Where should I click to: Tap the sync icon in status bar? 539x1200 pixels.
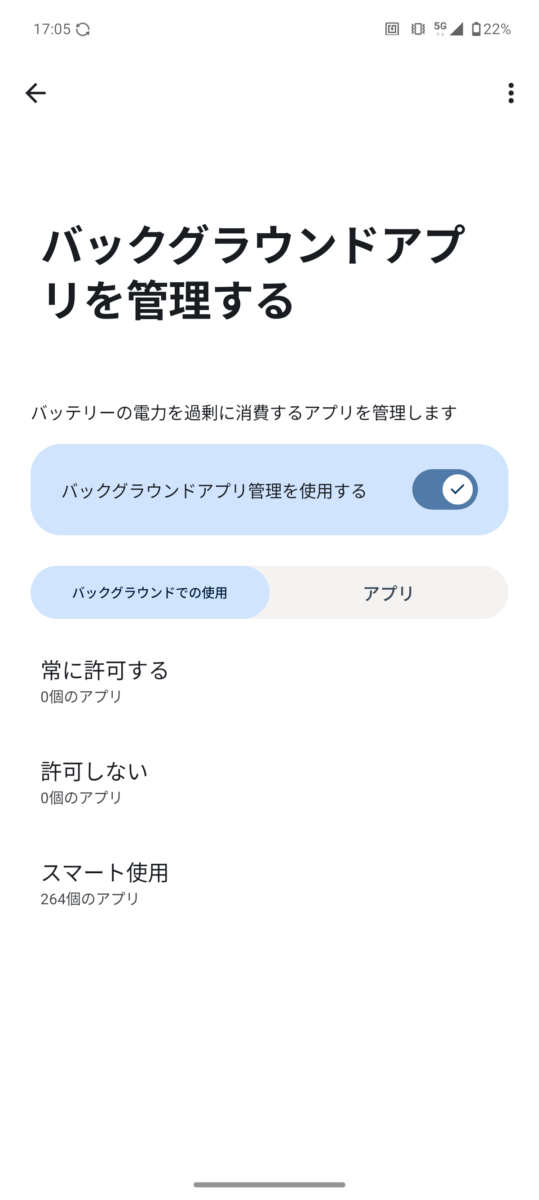pos(83,29)
